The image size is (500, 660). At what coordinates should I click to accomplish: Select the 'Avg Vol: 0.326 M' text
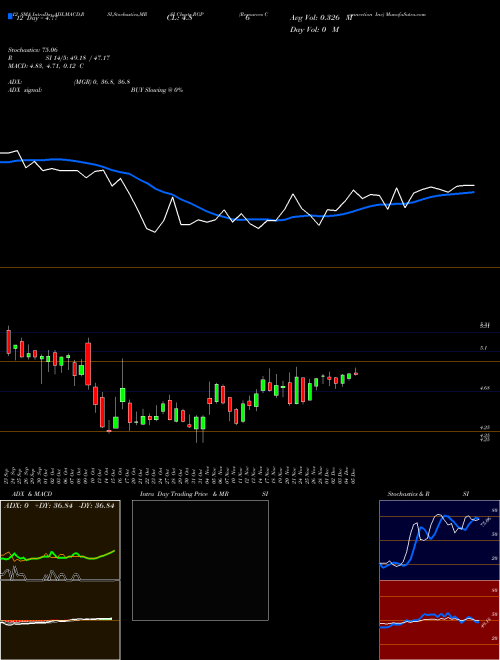[321, 18]
